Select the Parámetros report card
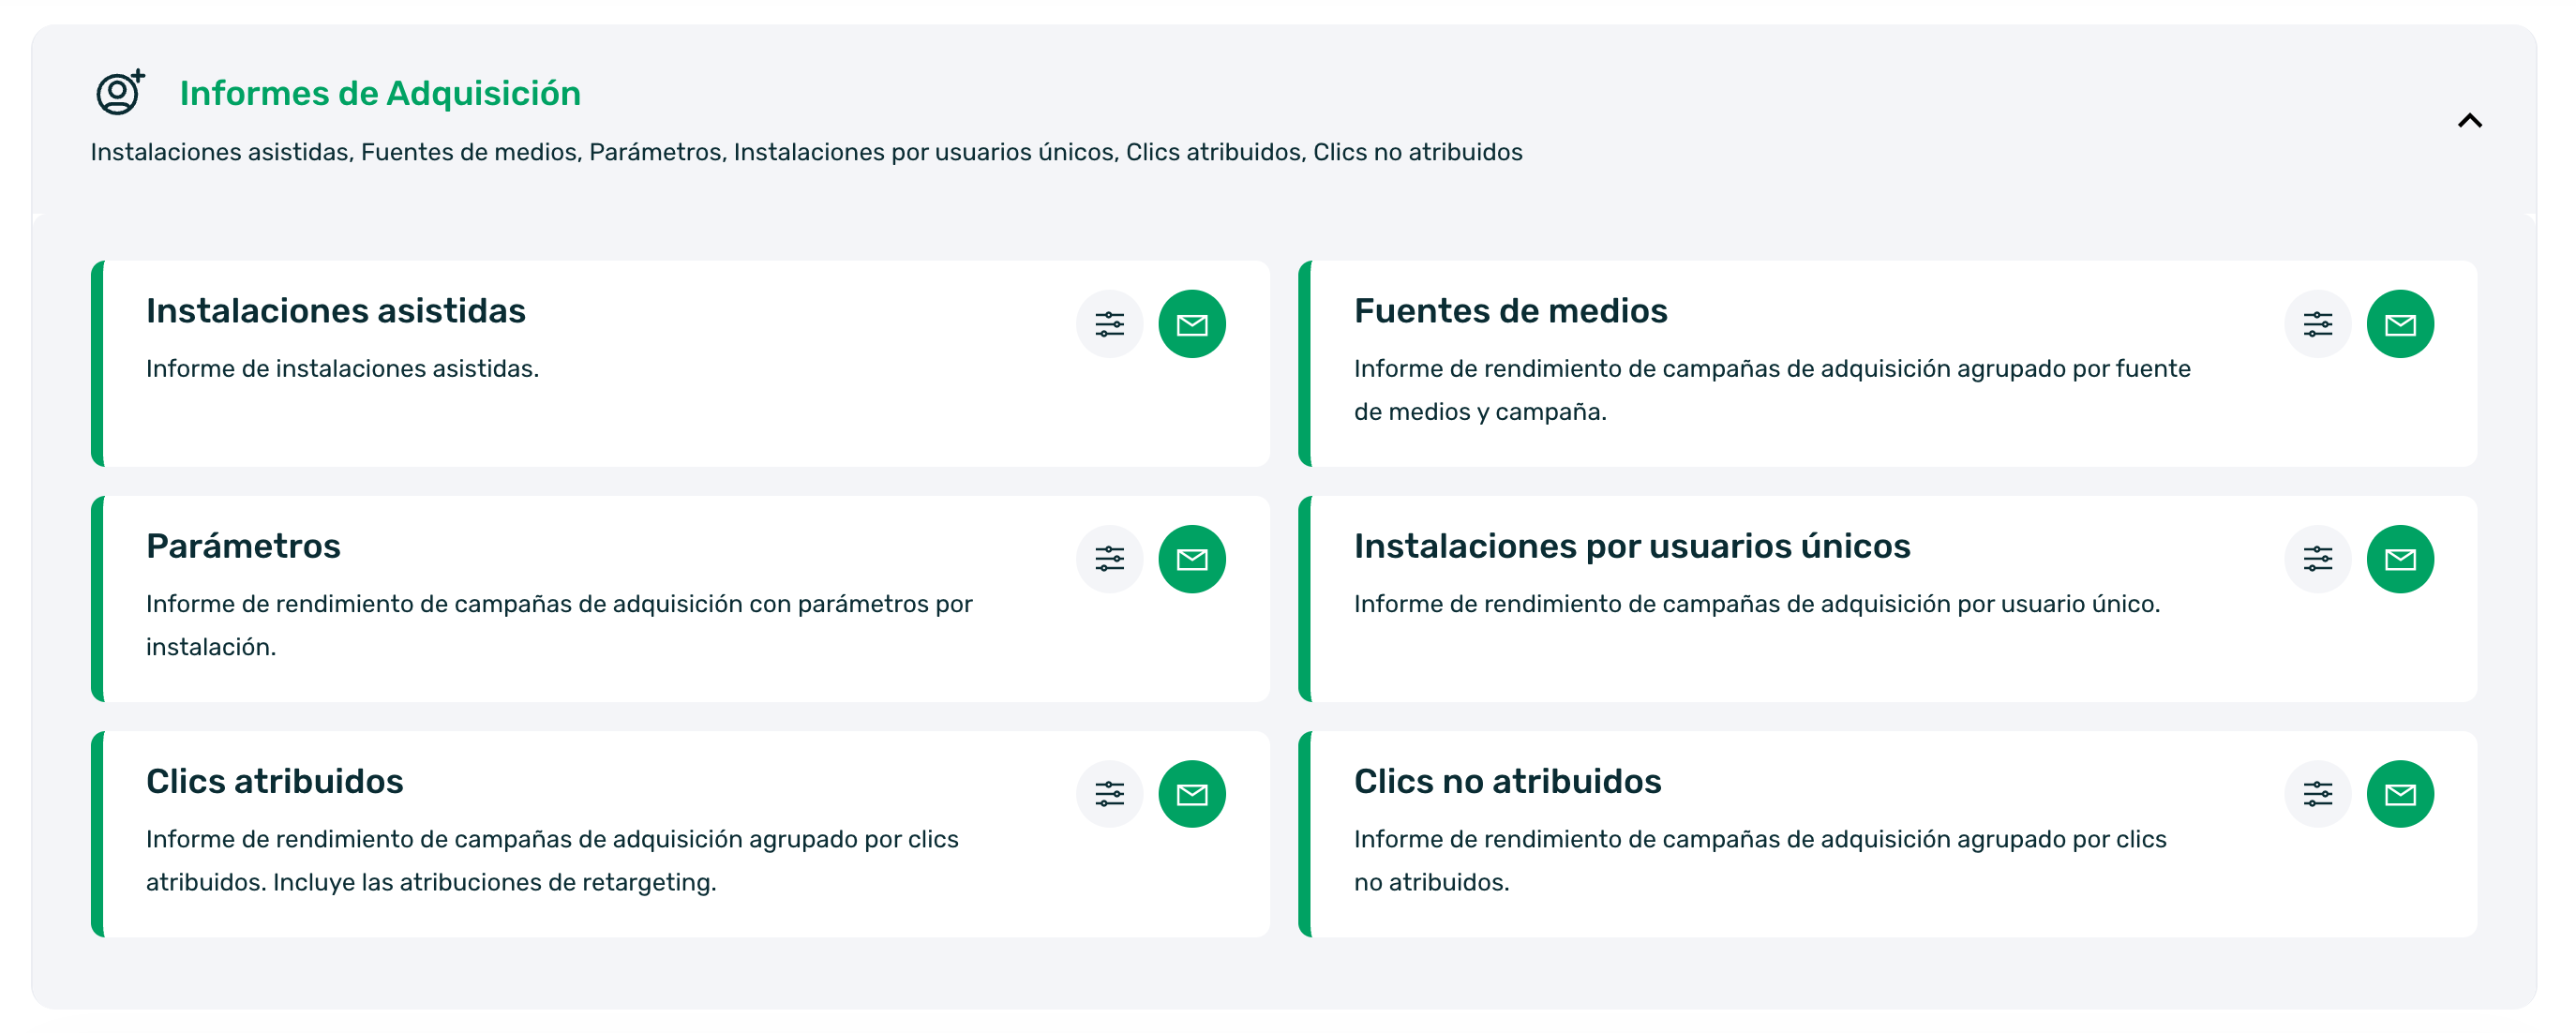This screenshot has width=2576, height=1033. point(244,546)
